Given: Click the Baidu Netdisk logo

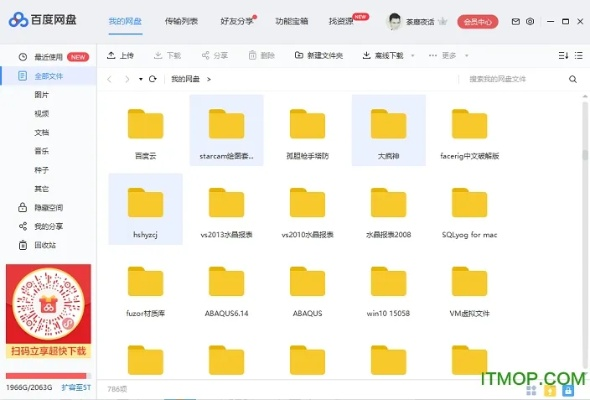Looking at the screenshot, I should (x=43, y=20).
